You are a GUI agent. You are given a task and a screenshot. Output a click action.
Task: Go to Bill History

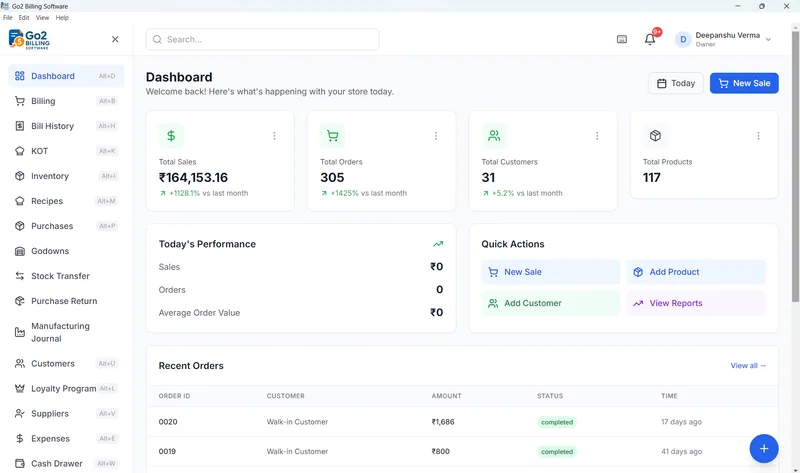66,126
